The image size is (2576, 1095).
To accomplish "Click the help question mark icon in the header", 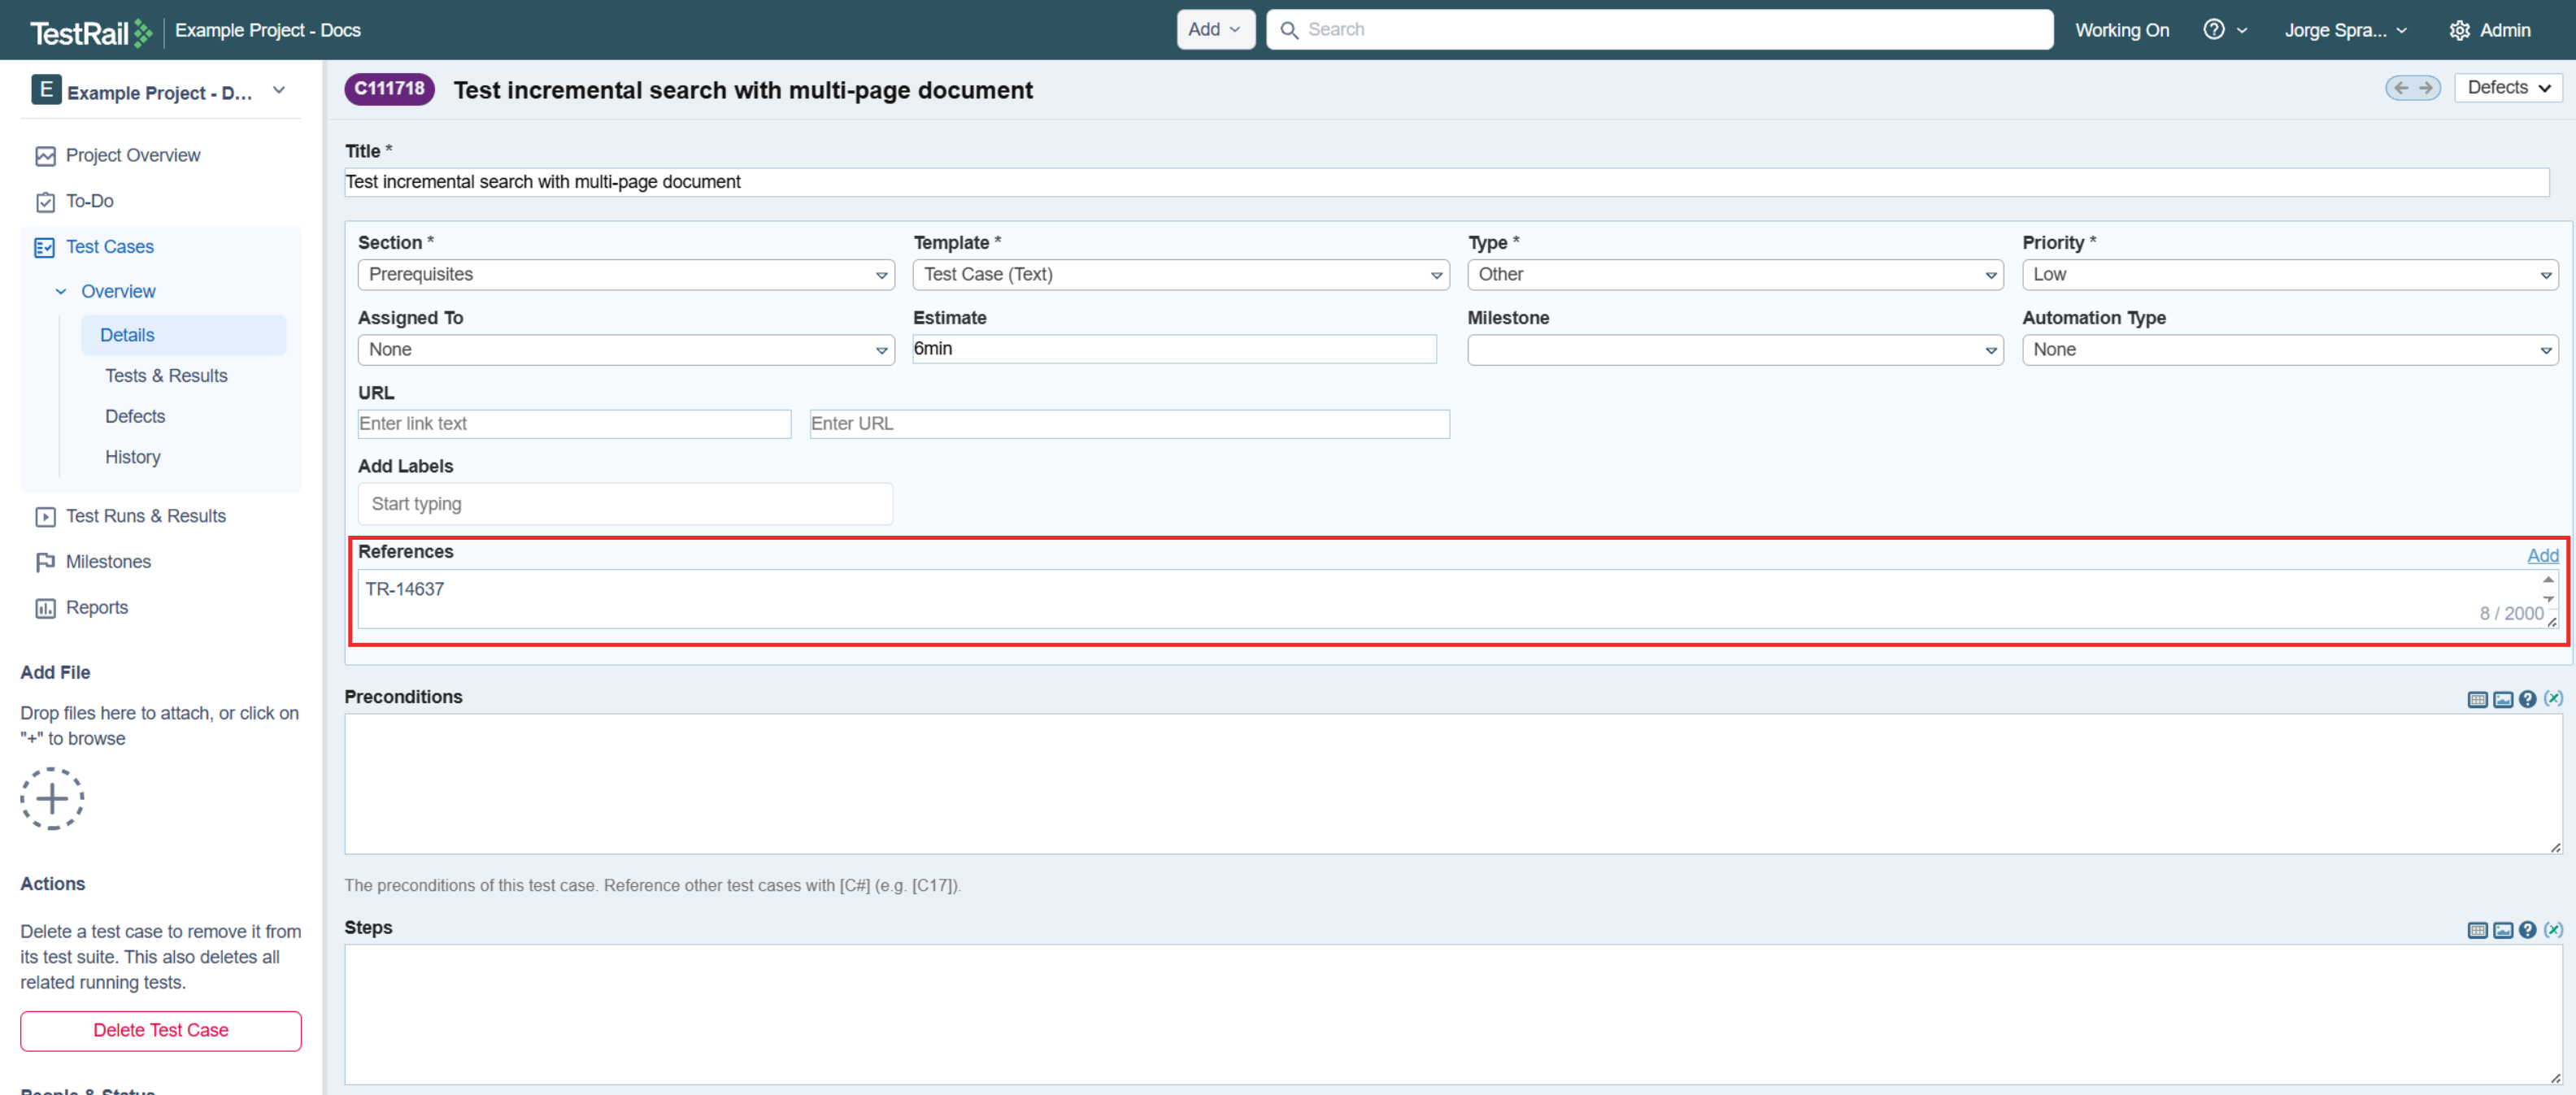I will [2213, 30].
